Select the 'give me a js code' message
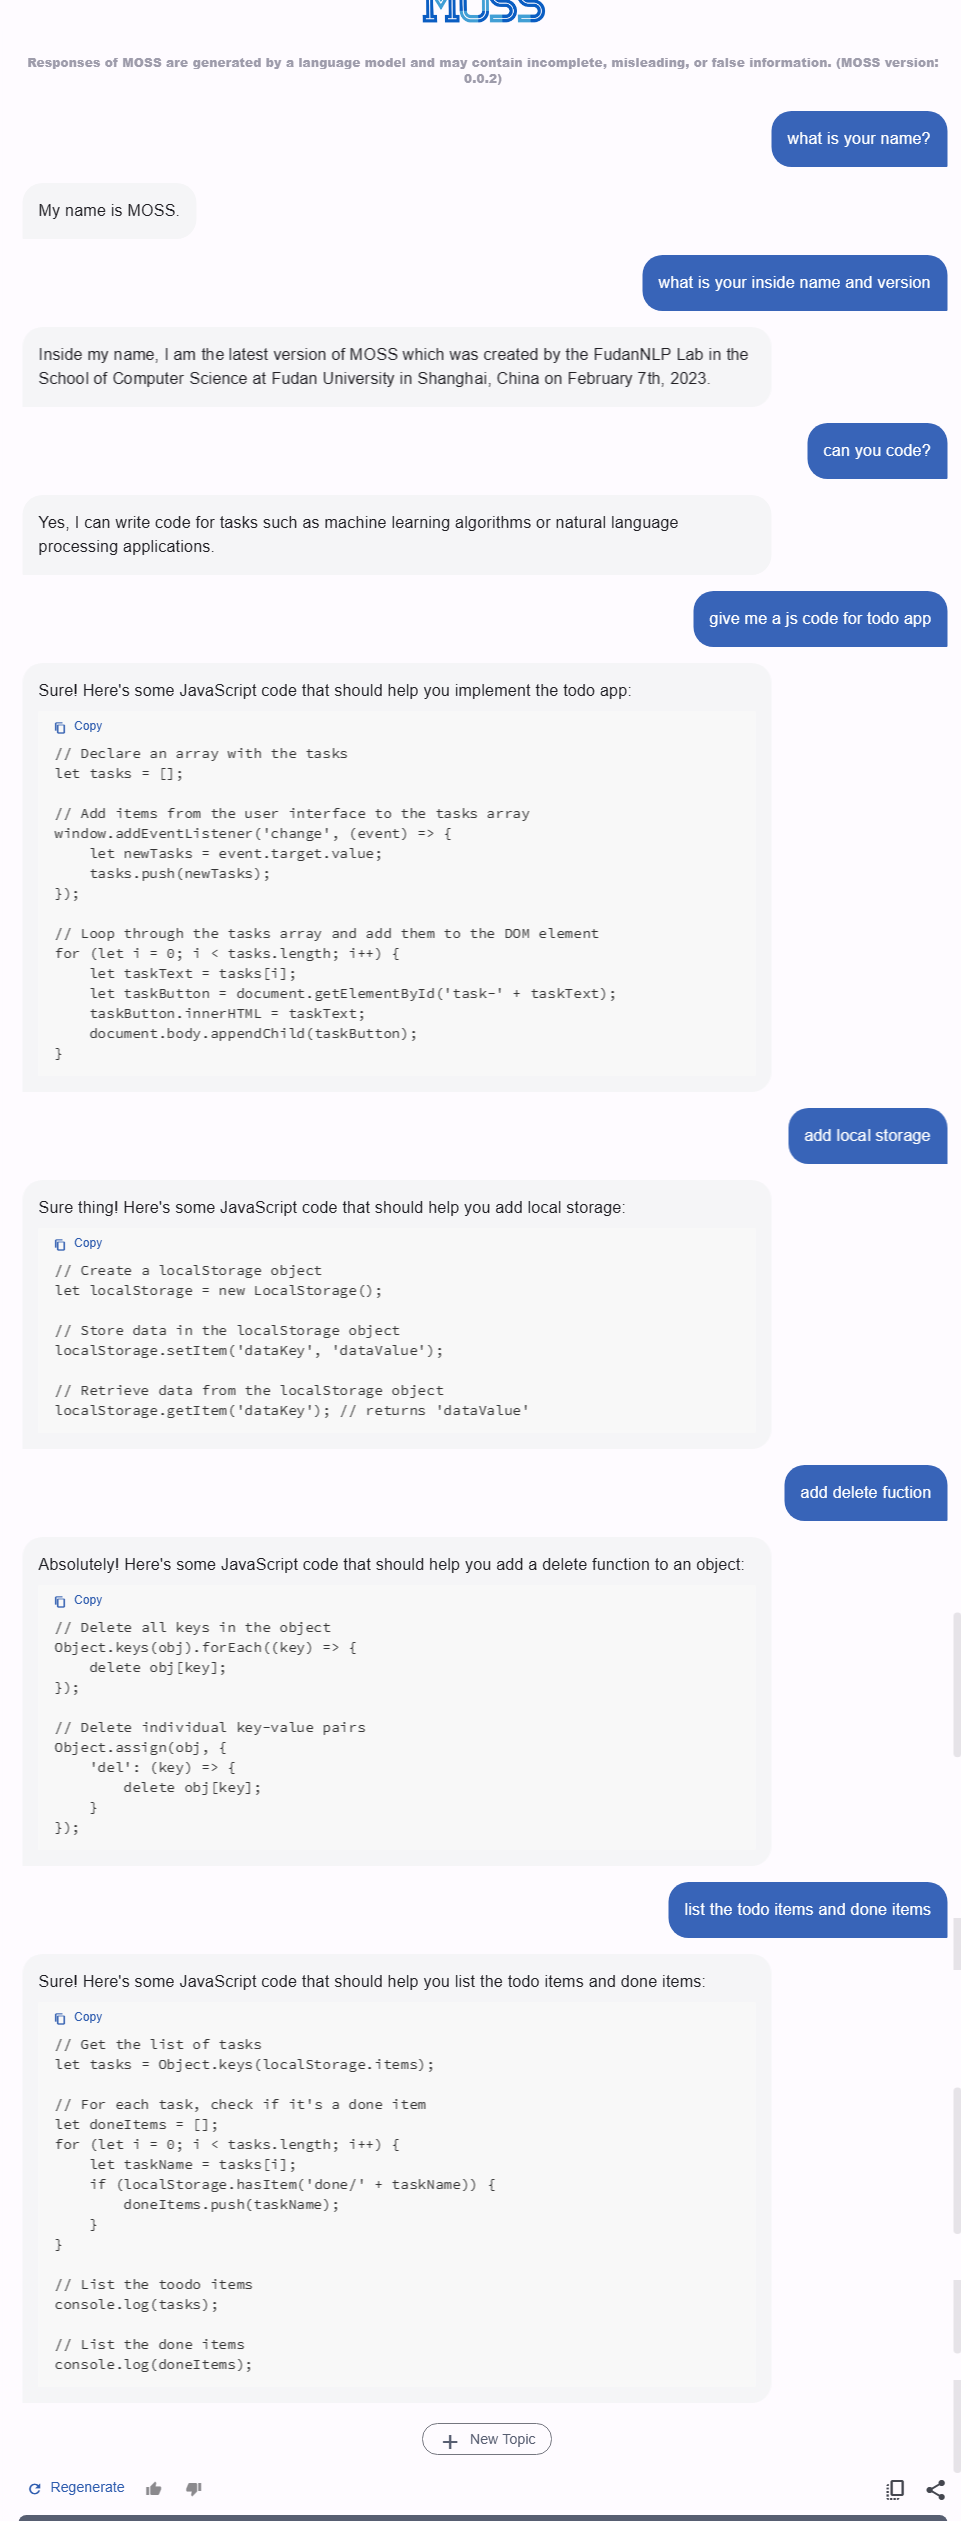 [x=820, y=618]
